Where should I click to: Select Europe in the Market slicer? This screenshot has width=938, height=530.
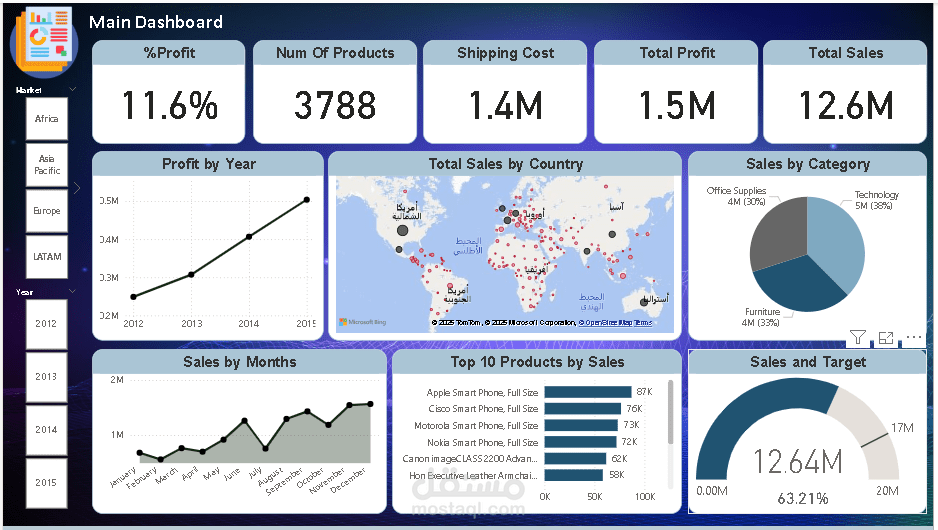click(47, 211)
